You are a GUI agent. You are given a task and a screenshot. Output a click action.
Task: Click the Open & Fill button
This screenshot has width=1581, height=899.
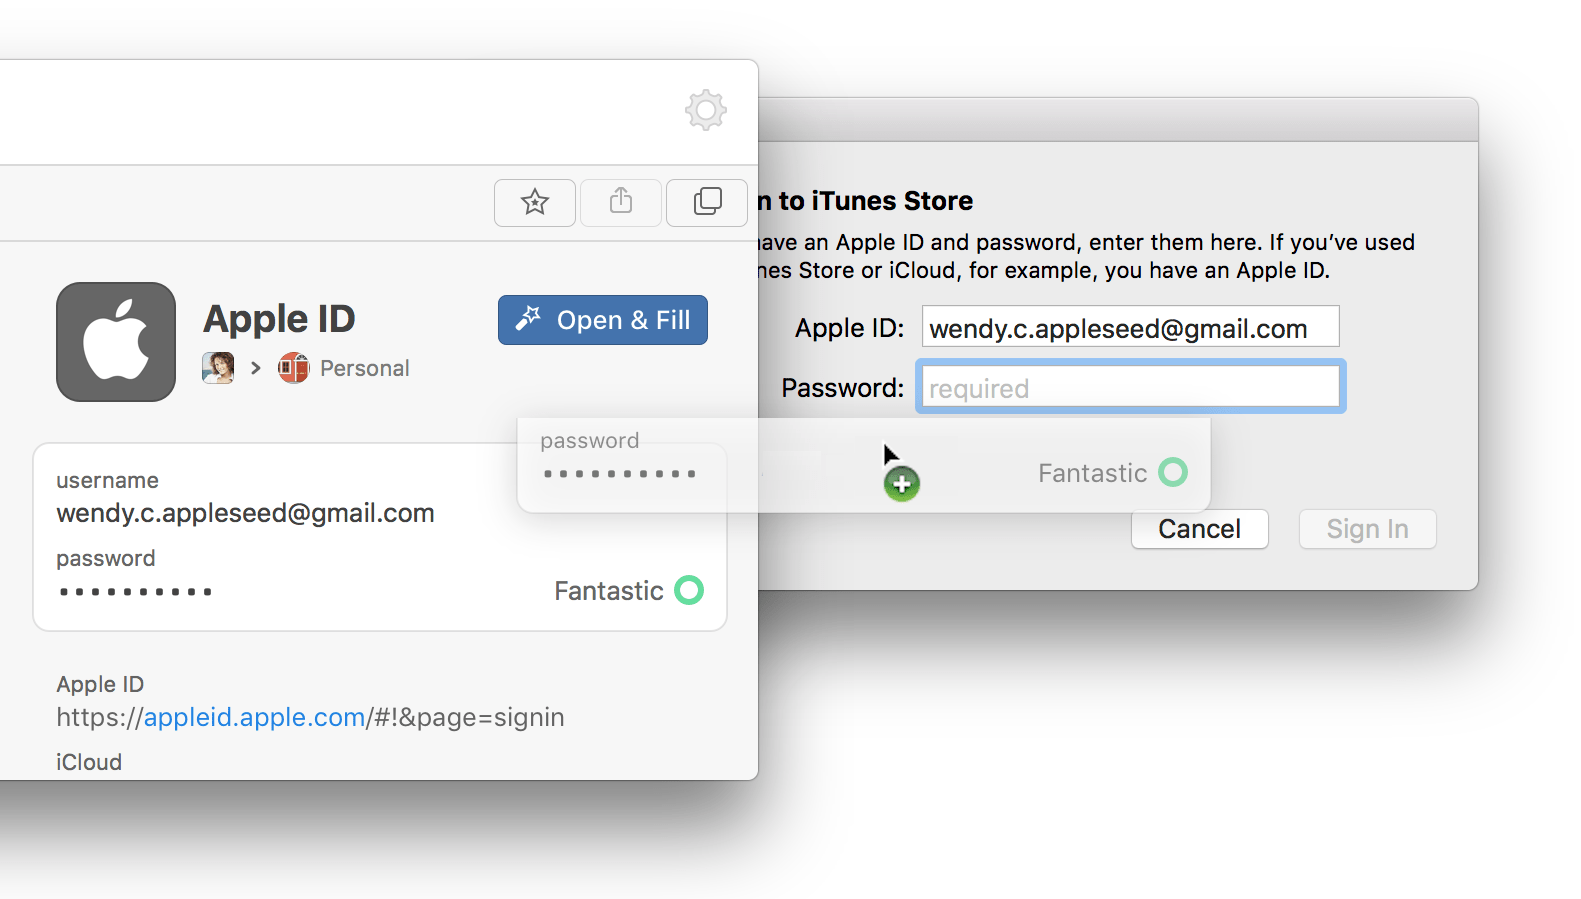click(x=603, y=320)
